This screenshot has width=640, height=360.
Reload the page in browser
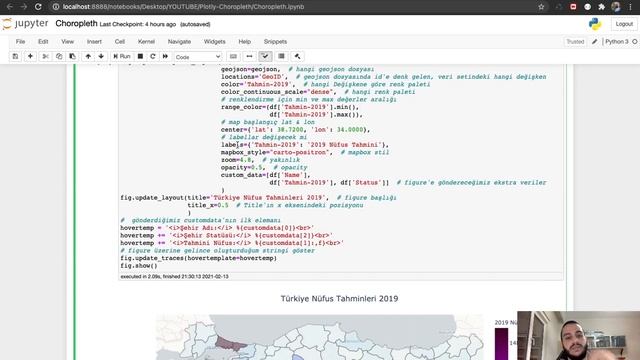tap(38, 7)
